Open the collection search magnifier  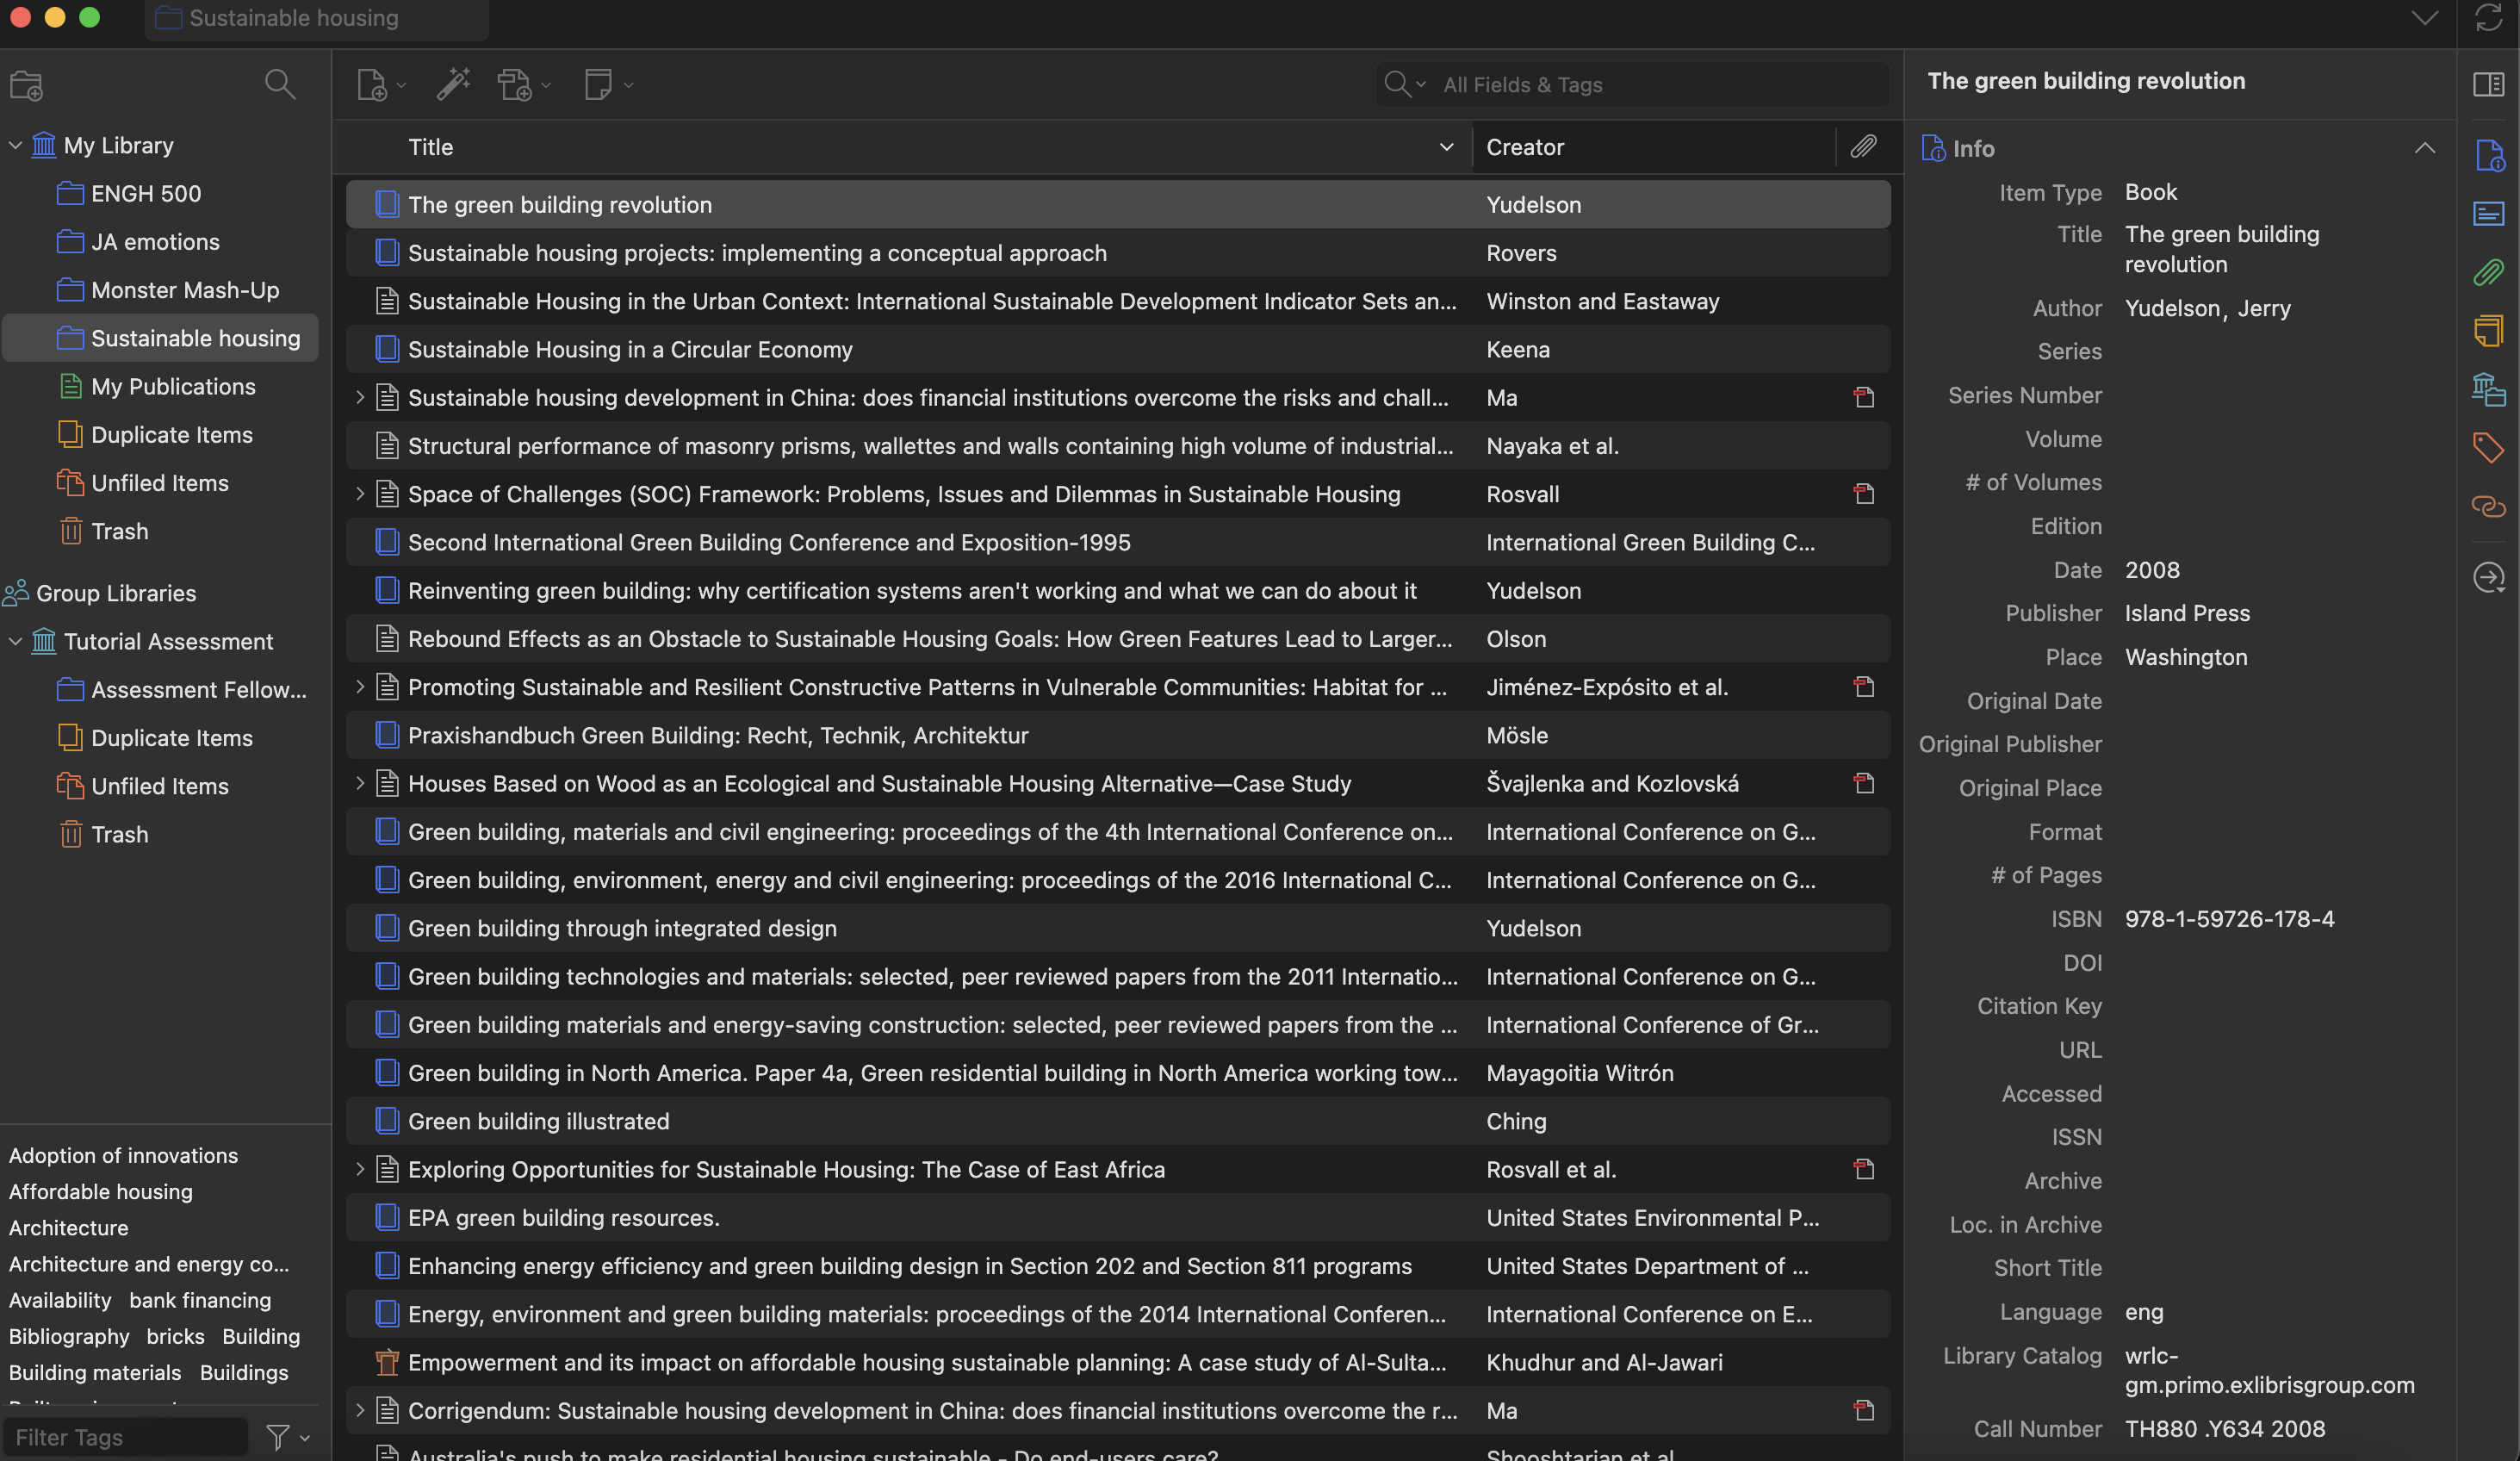[x=280, y=84]
